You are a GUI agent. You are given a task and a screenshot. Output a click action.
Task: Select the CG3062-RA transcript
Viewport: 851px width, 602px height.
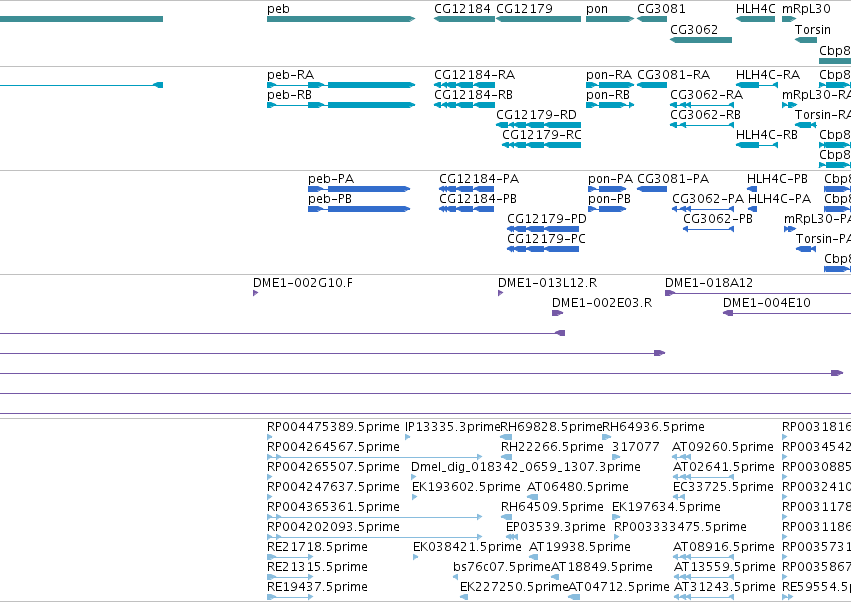pyautogui.click(x=702, y=105)
